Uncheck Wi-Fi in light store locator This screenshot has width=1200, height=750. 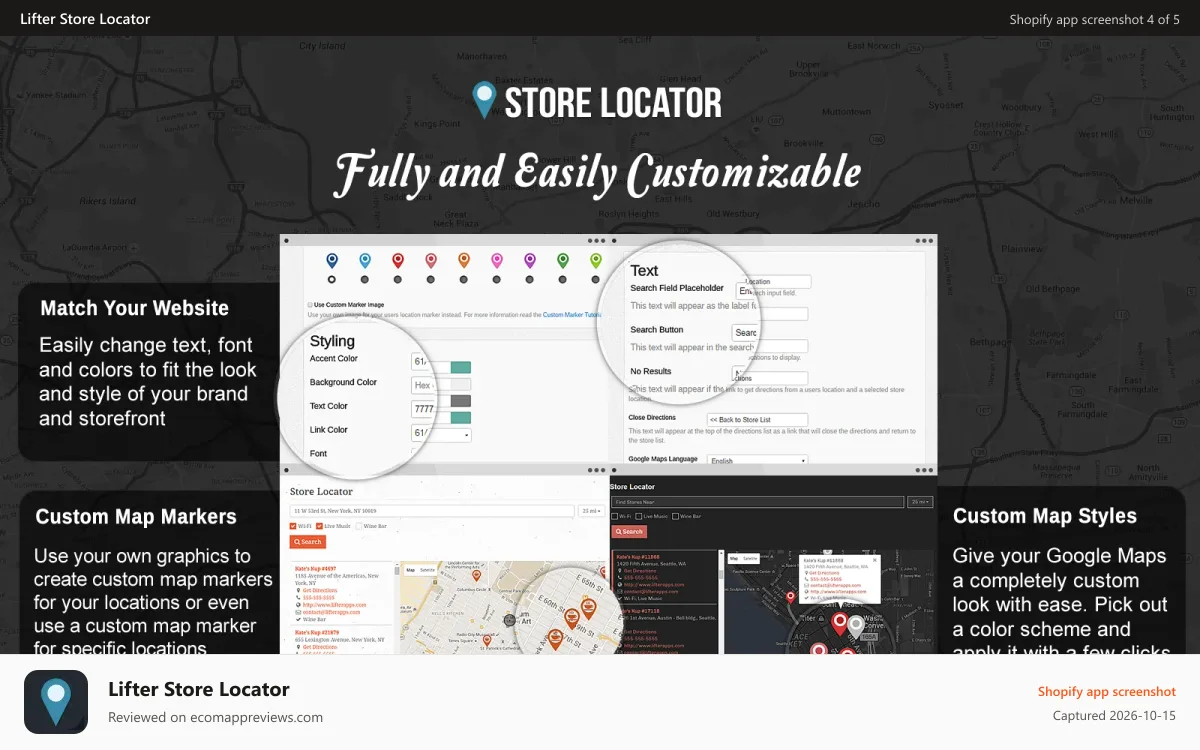point(293,526)
